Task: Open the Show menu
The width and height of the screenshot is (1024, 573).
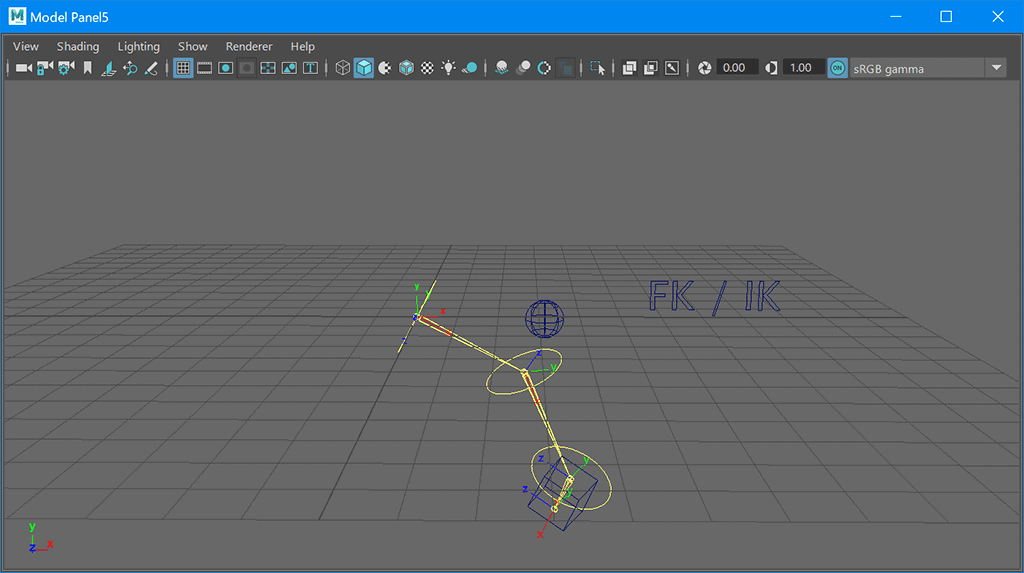Action: (193, 46)
